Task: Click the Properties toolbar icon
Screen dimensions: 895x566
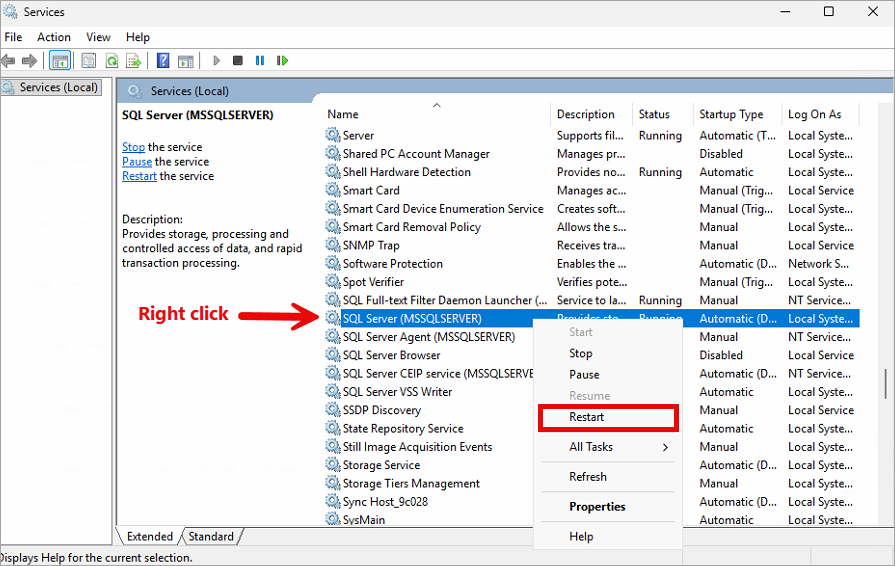Action: [x=88, y=61]
